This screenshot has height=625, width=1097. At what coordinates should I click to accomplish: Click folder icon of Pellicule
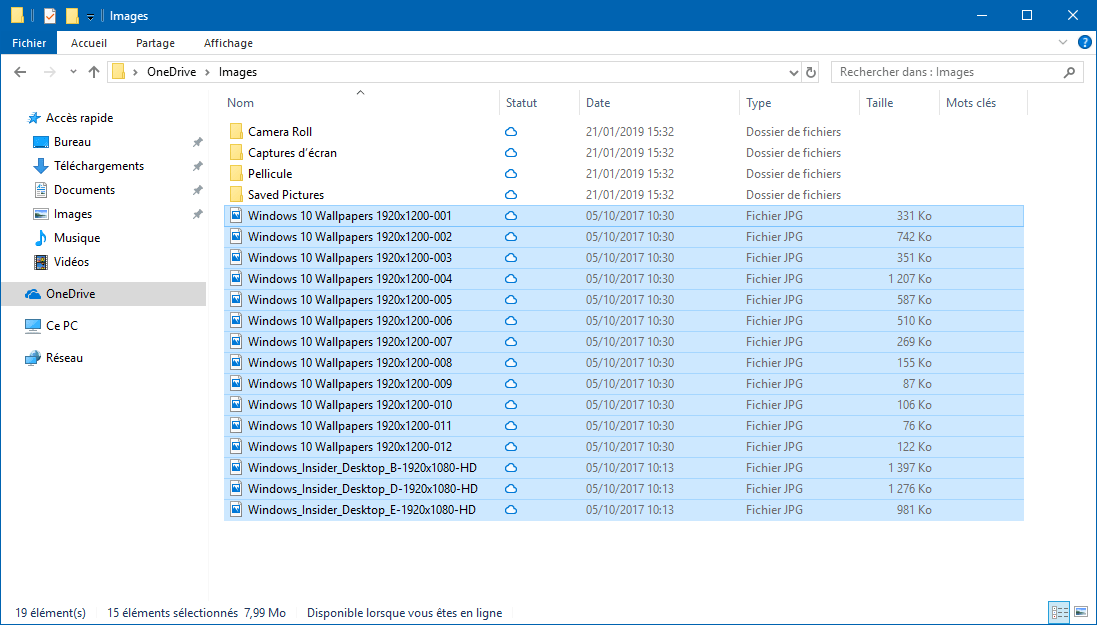pos(236,174)
